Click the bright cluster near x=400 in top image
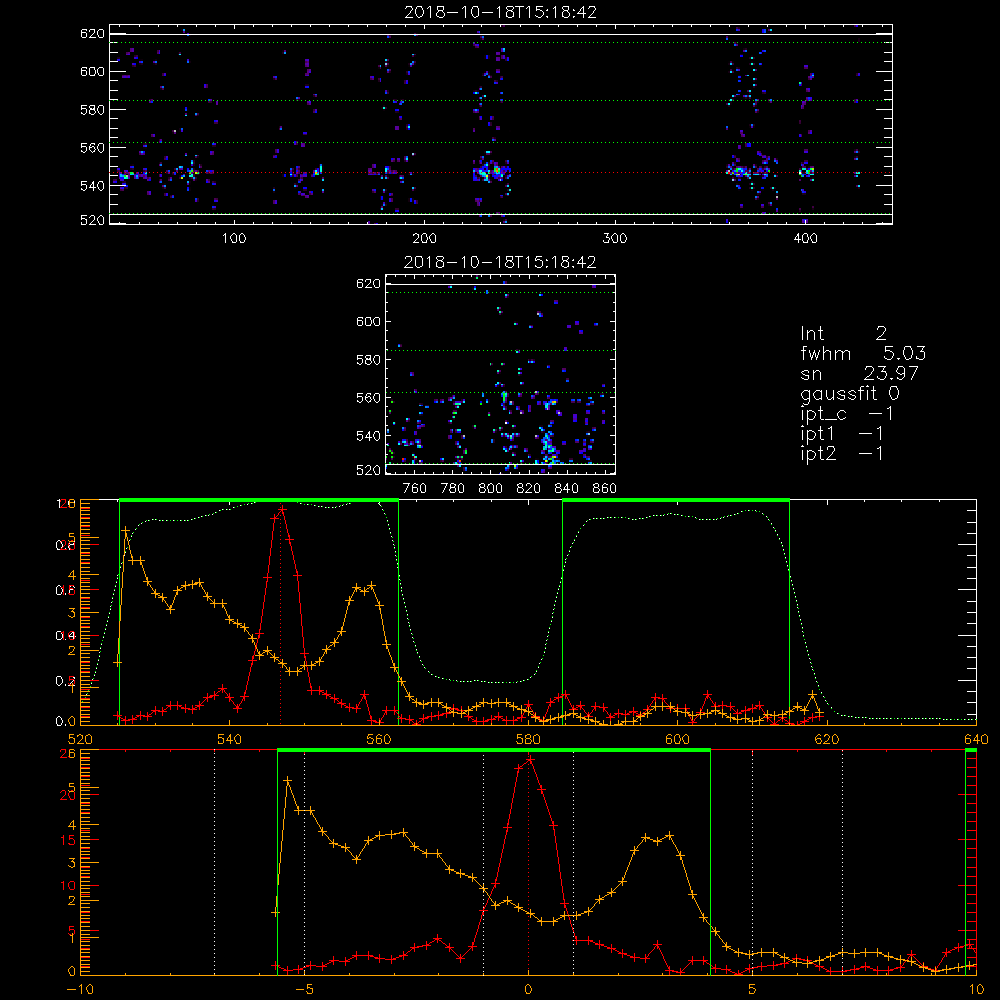This screenshot has width=1000, height=1000. click(807, 172)
